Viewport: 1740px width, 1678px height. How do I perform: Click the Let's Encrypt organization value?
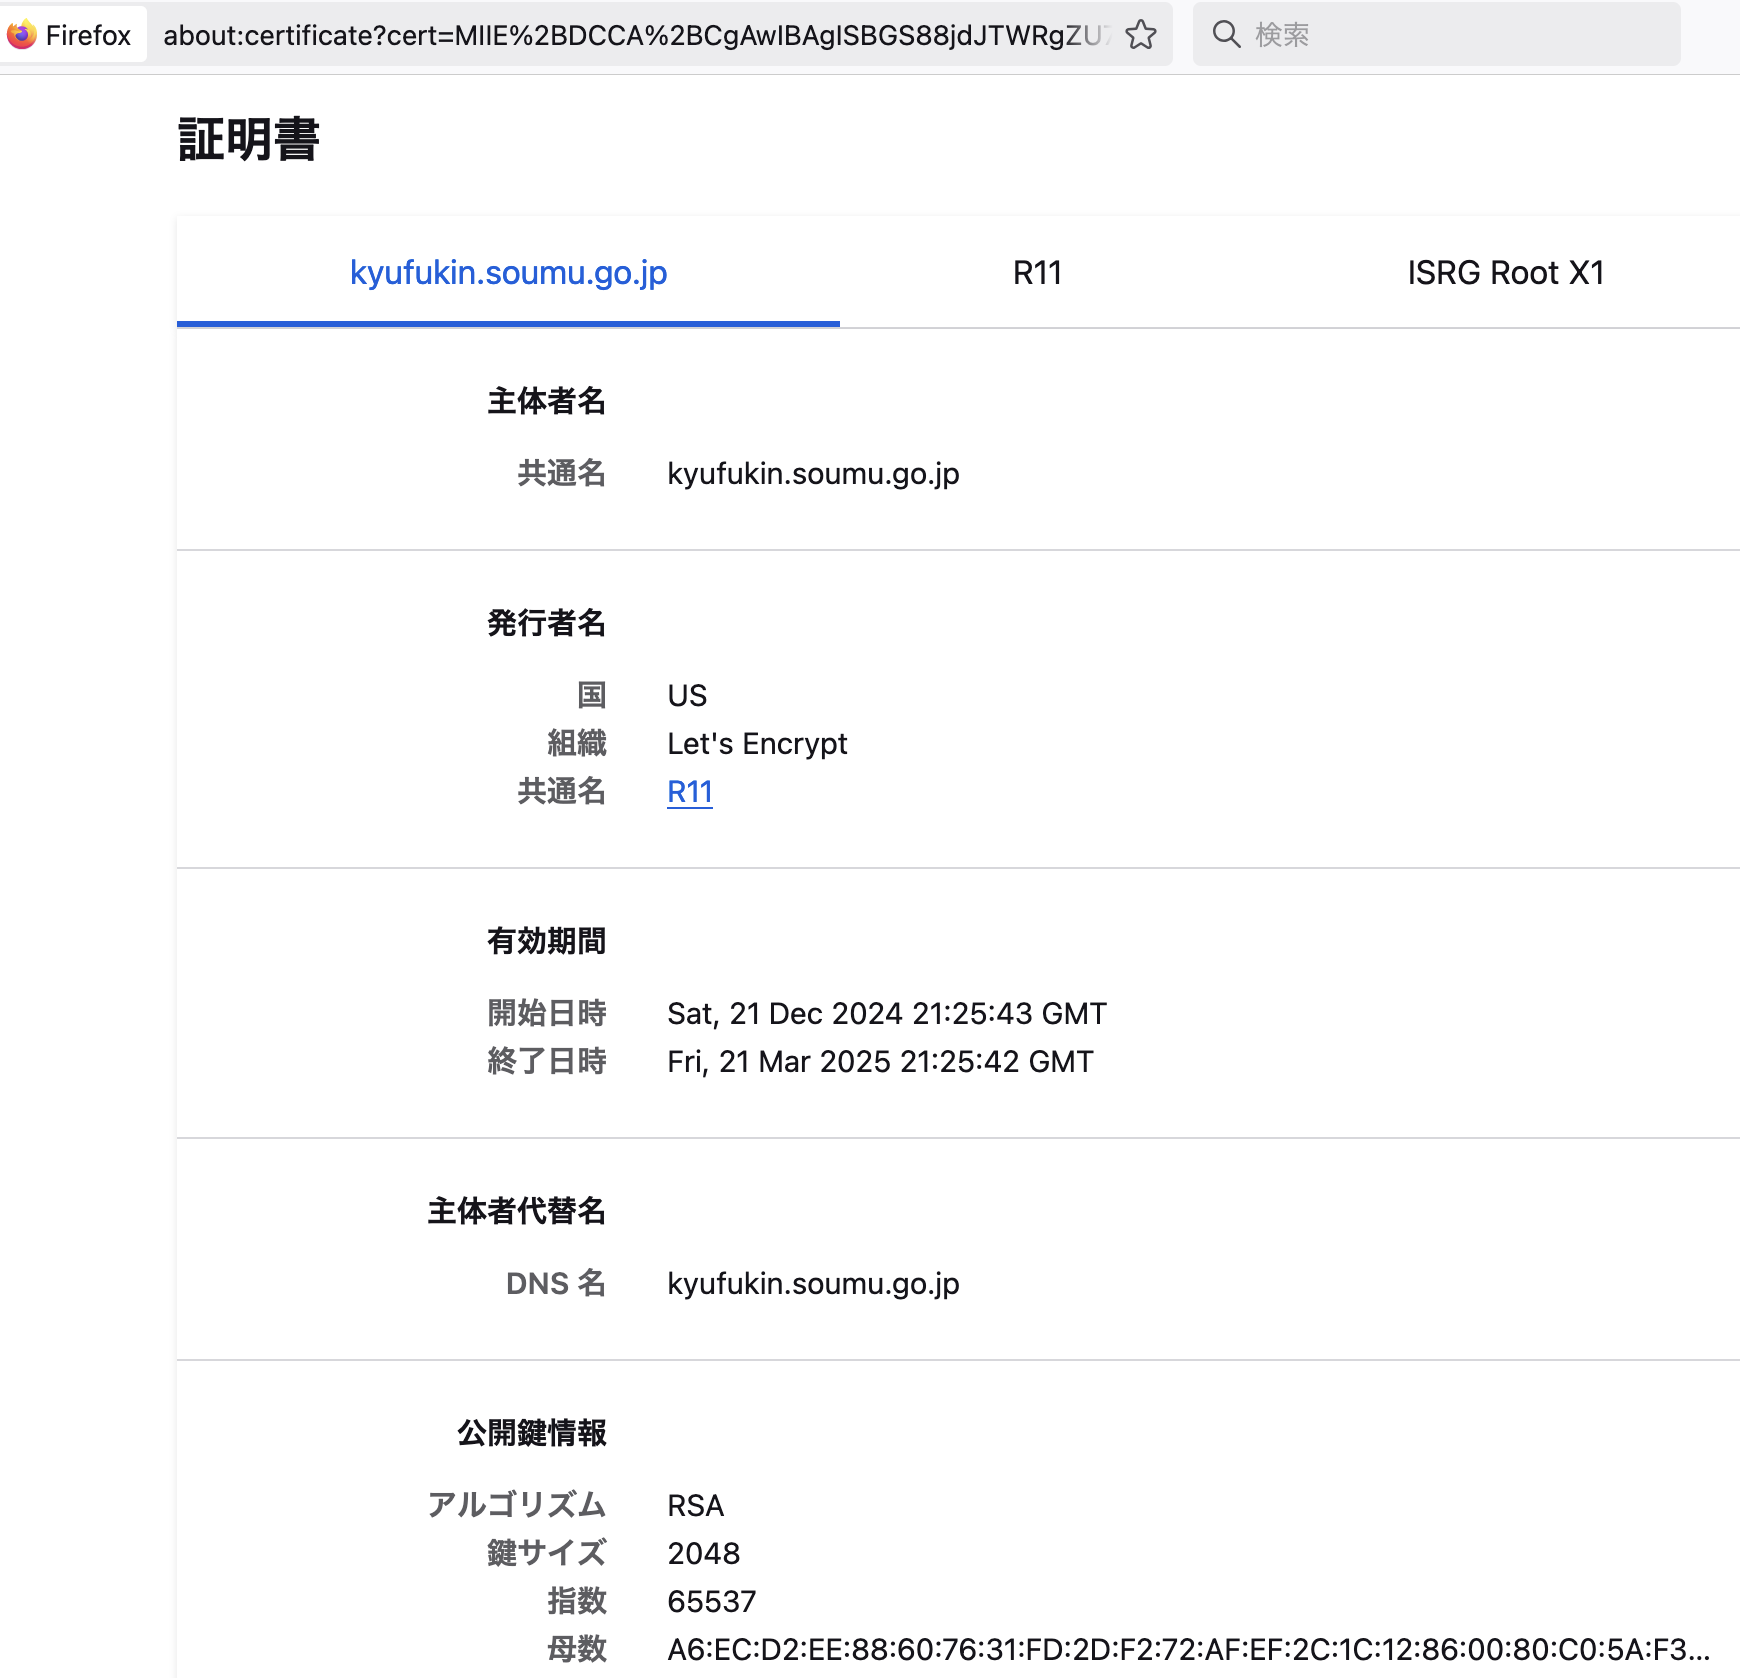(x=757, y=744)
